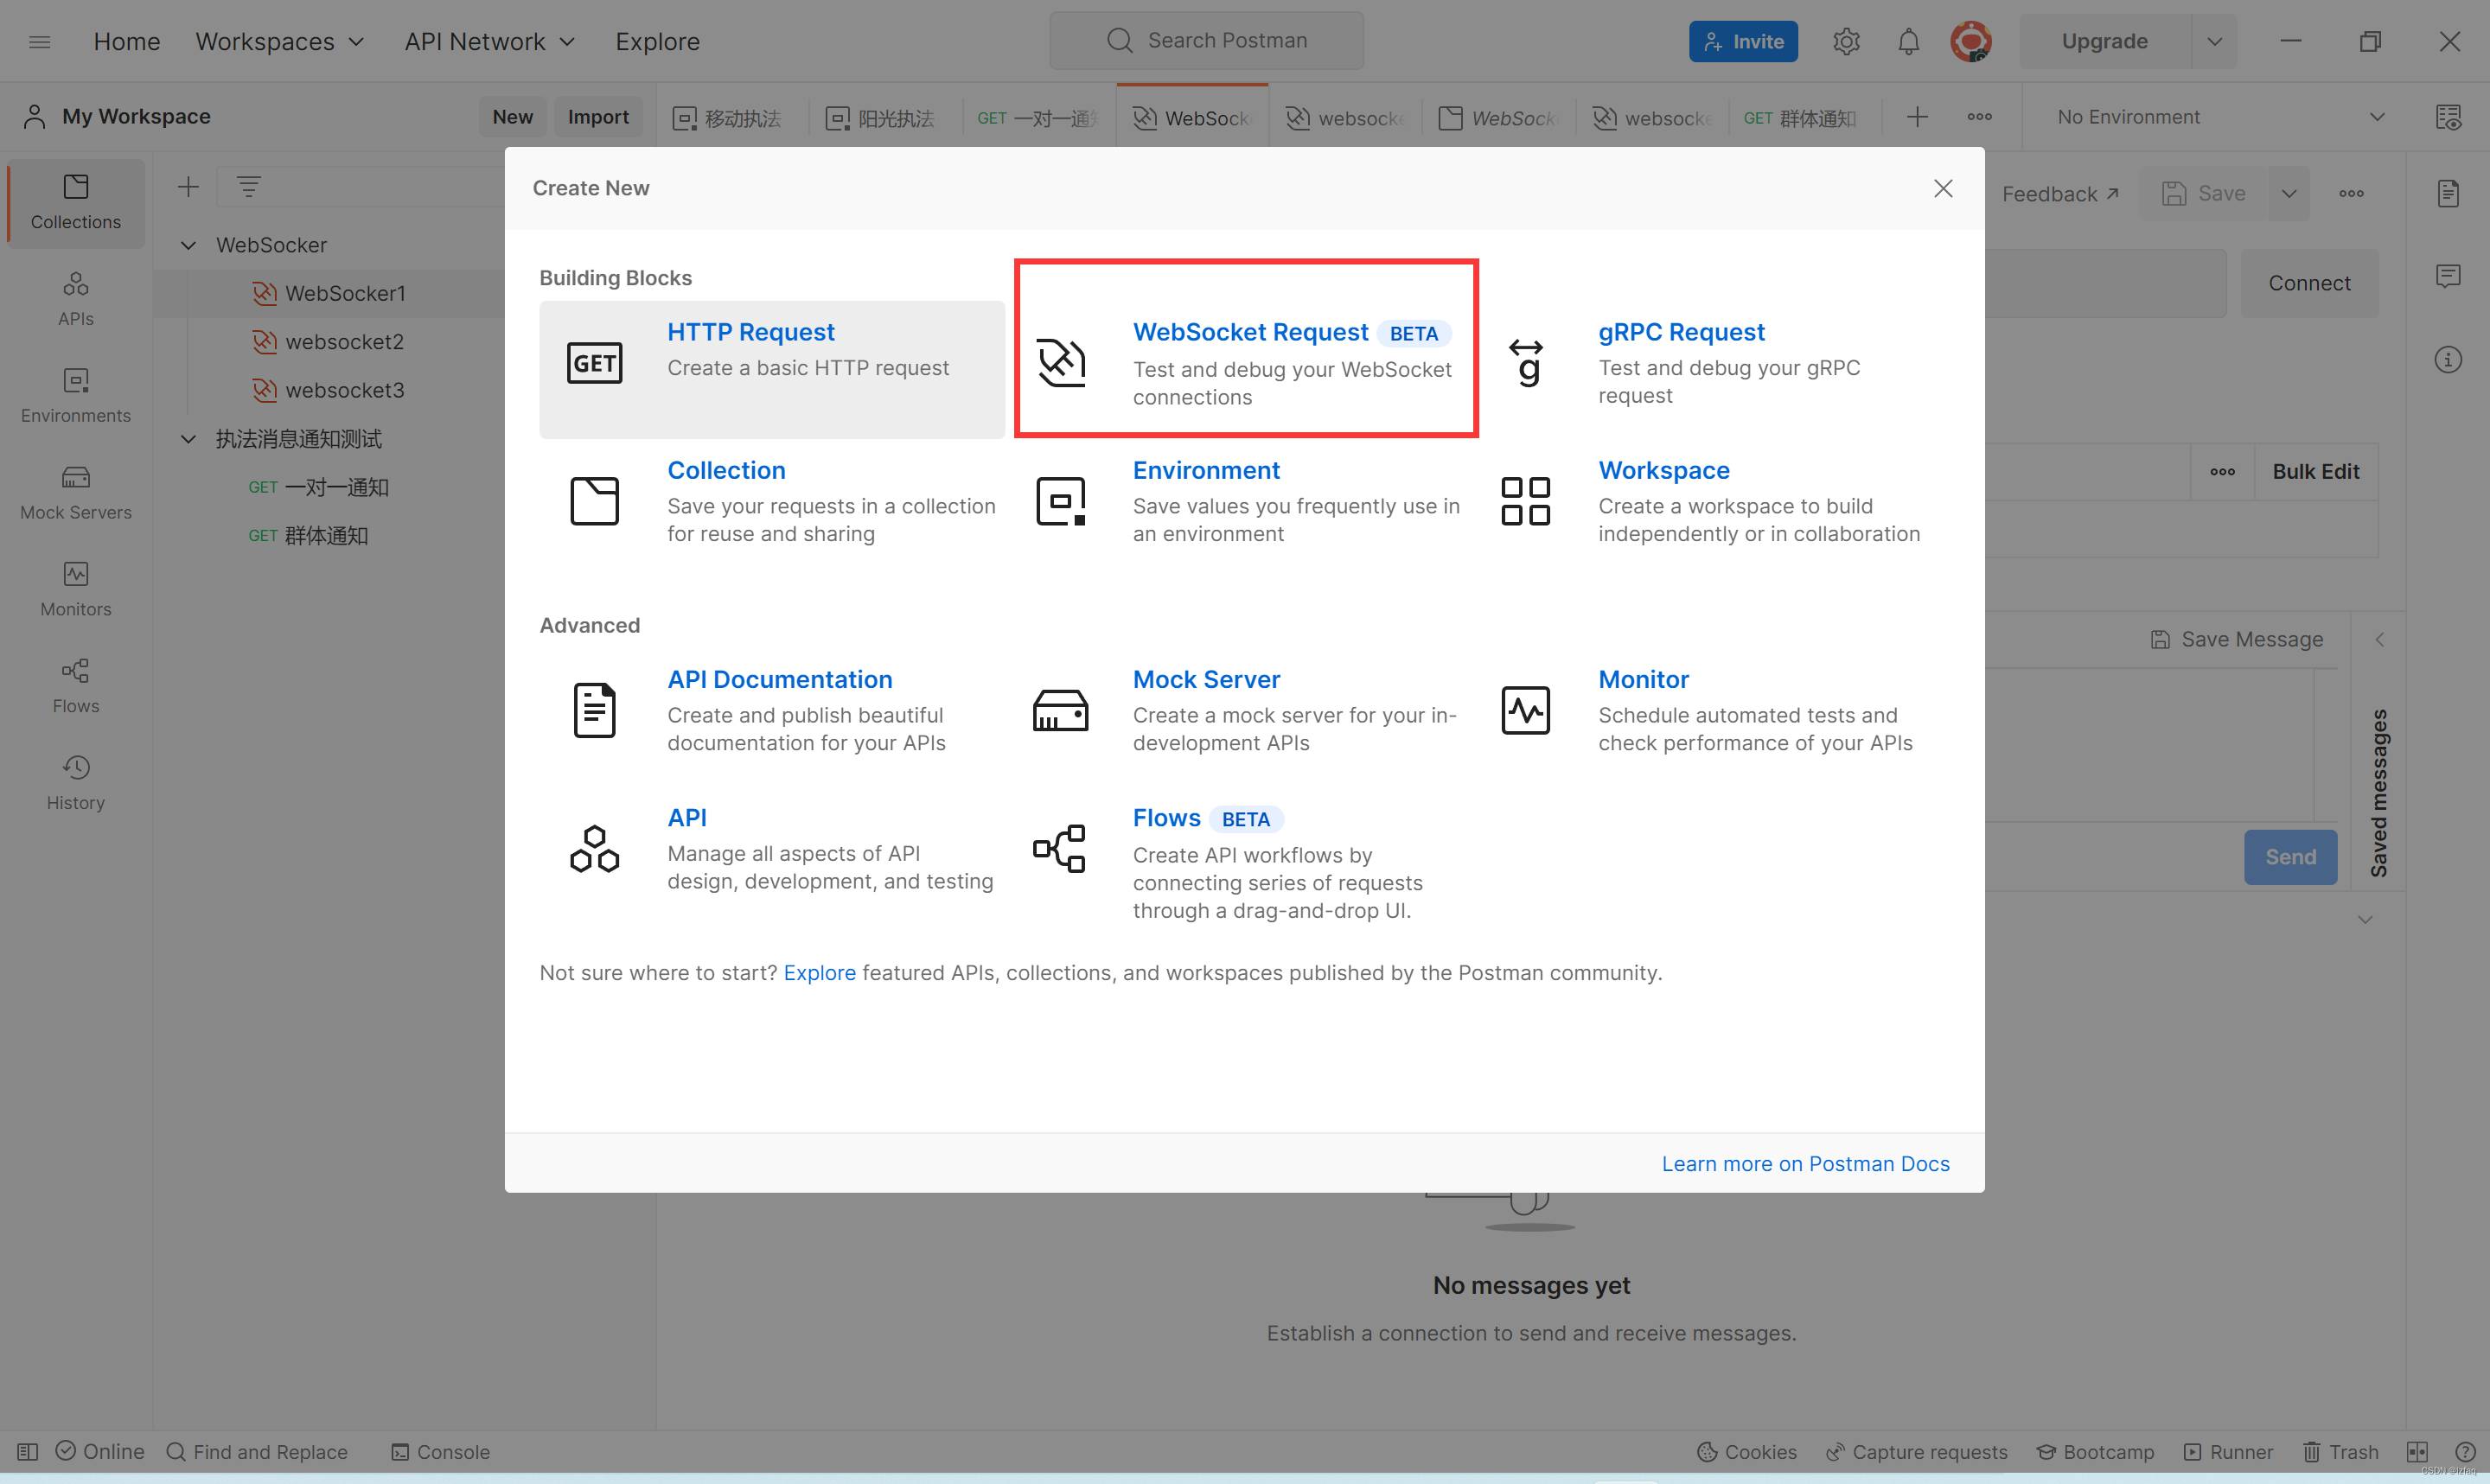Expand the Workspaces dropdown

(x=279, y=41)
